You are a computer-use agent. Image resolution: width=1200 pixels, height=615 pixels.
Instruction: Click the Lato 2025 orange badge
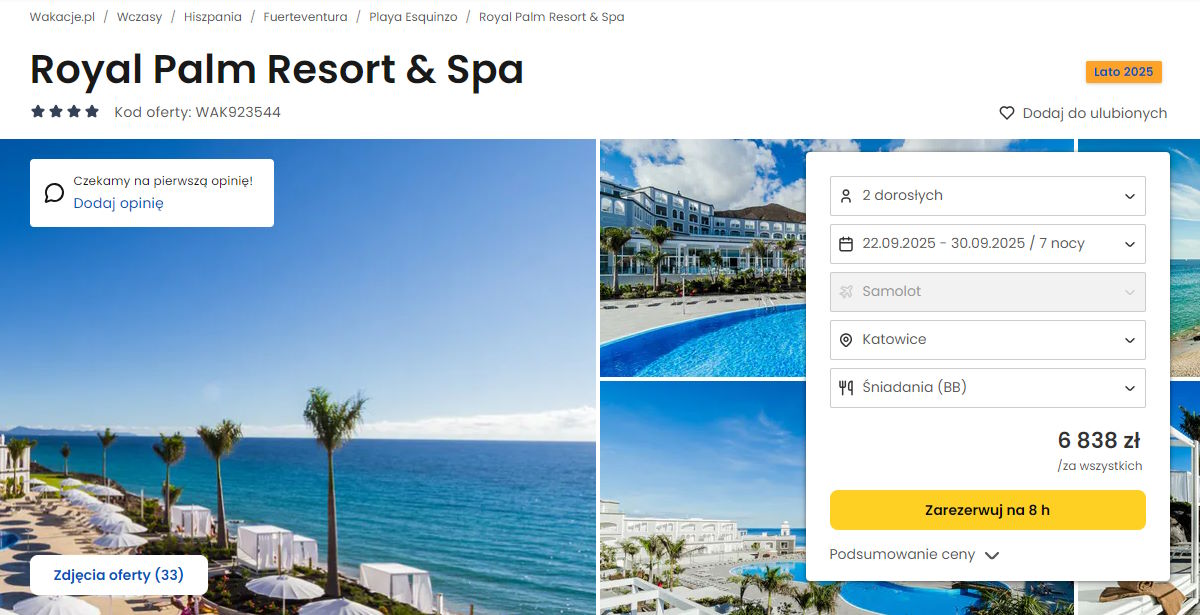(1124, 72)
